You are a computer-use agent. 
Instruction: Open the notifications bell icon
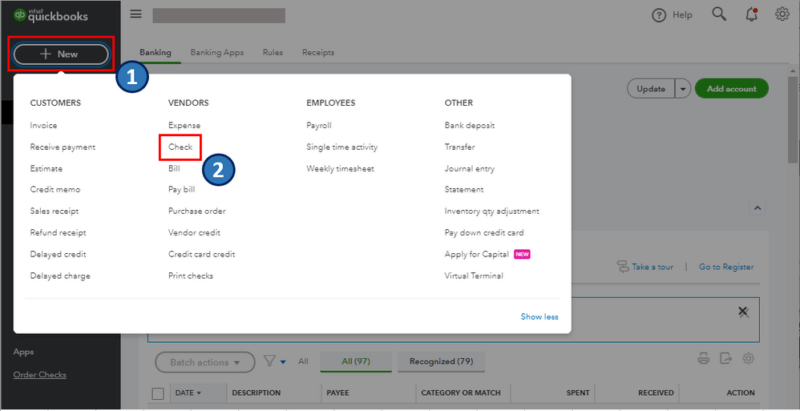[751, 15]
